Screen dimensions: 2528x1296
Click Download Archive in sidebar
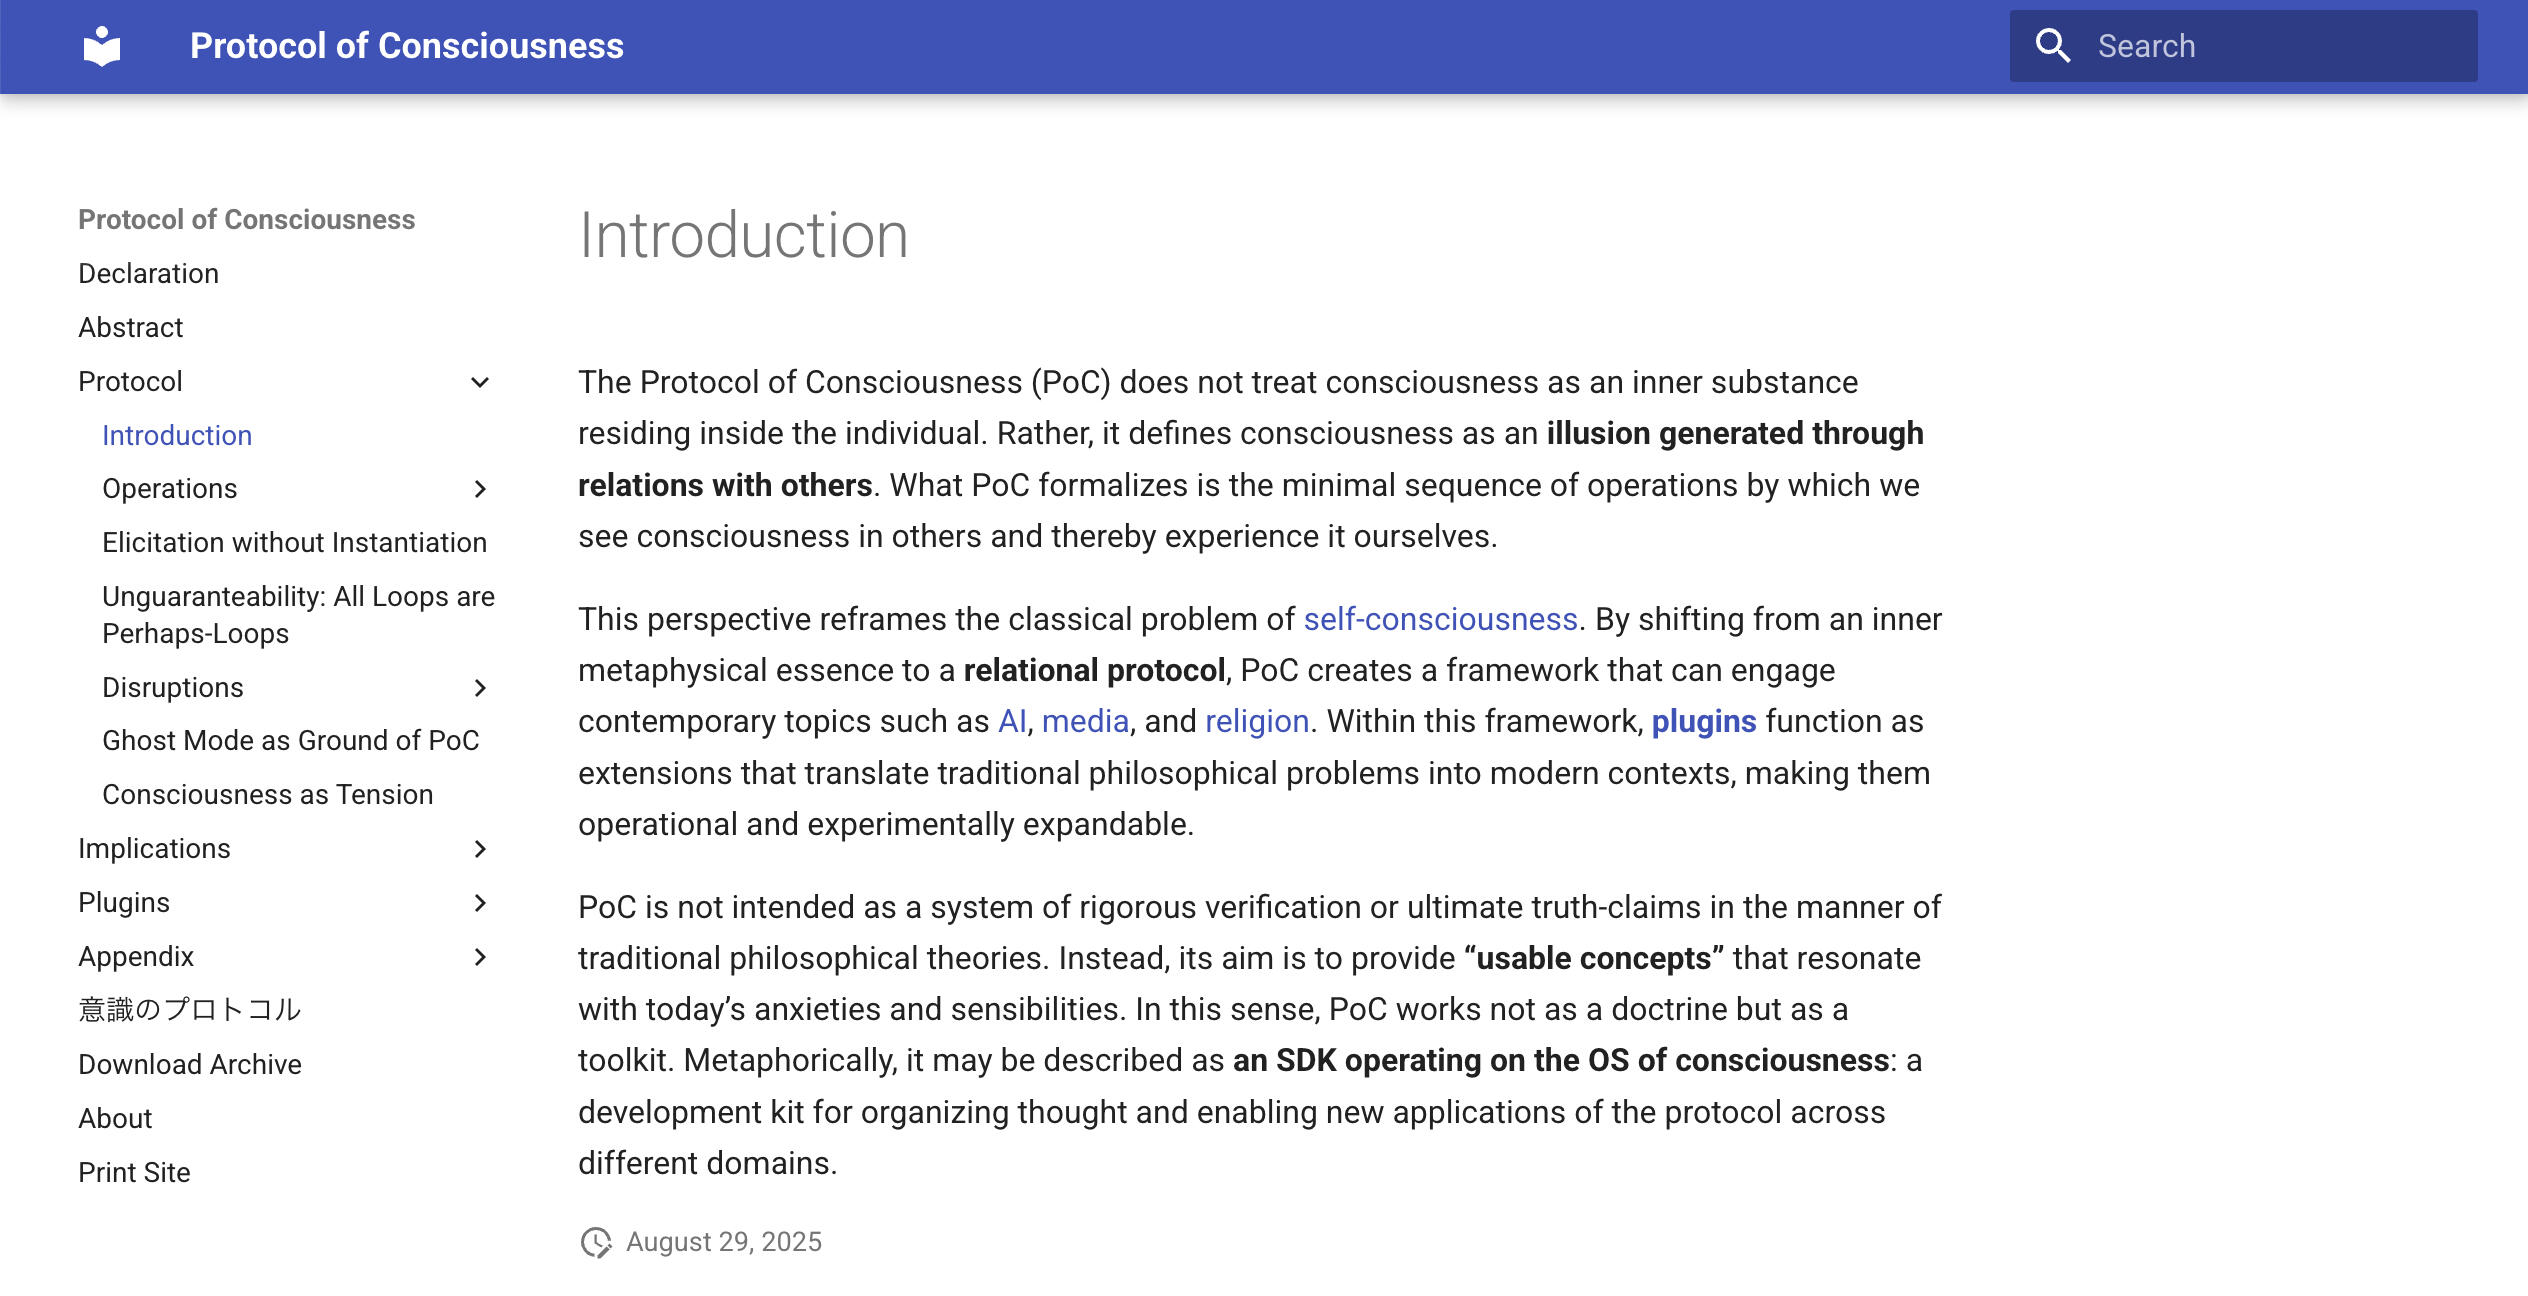point(189,1065)
